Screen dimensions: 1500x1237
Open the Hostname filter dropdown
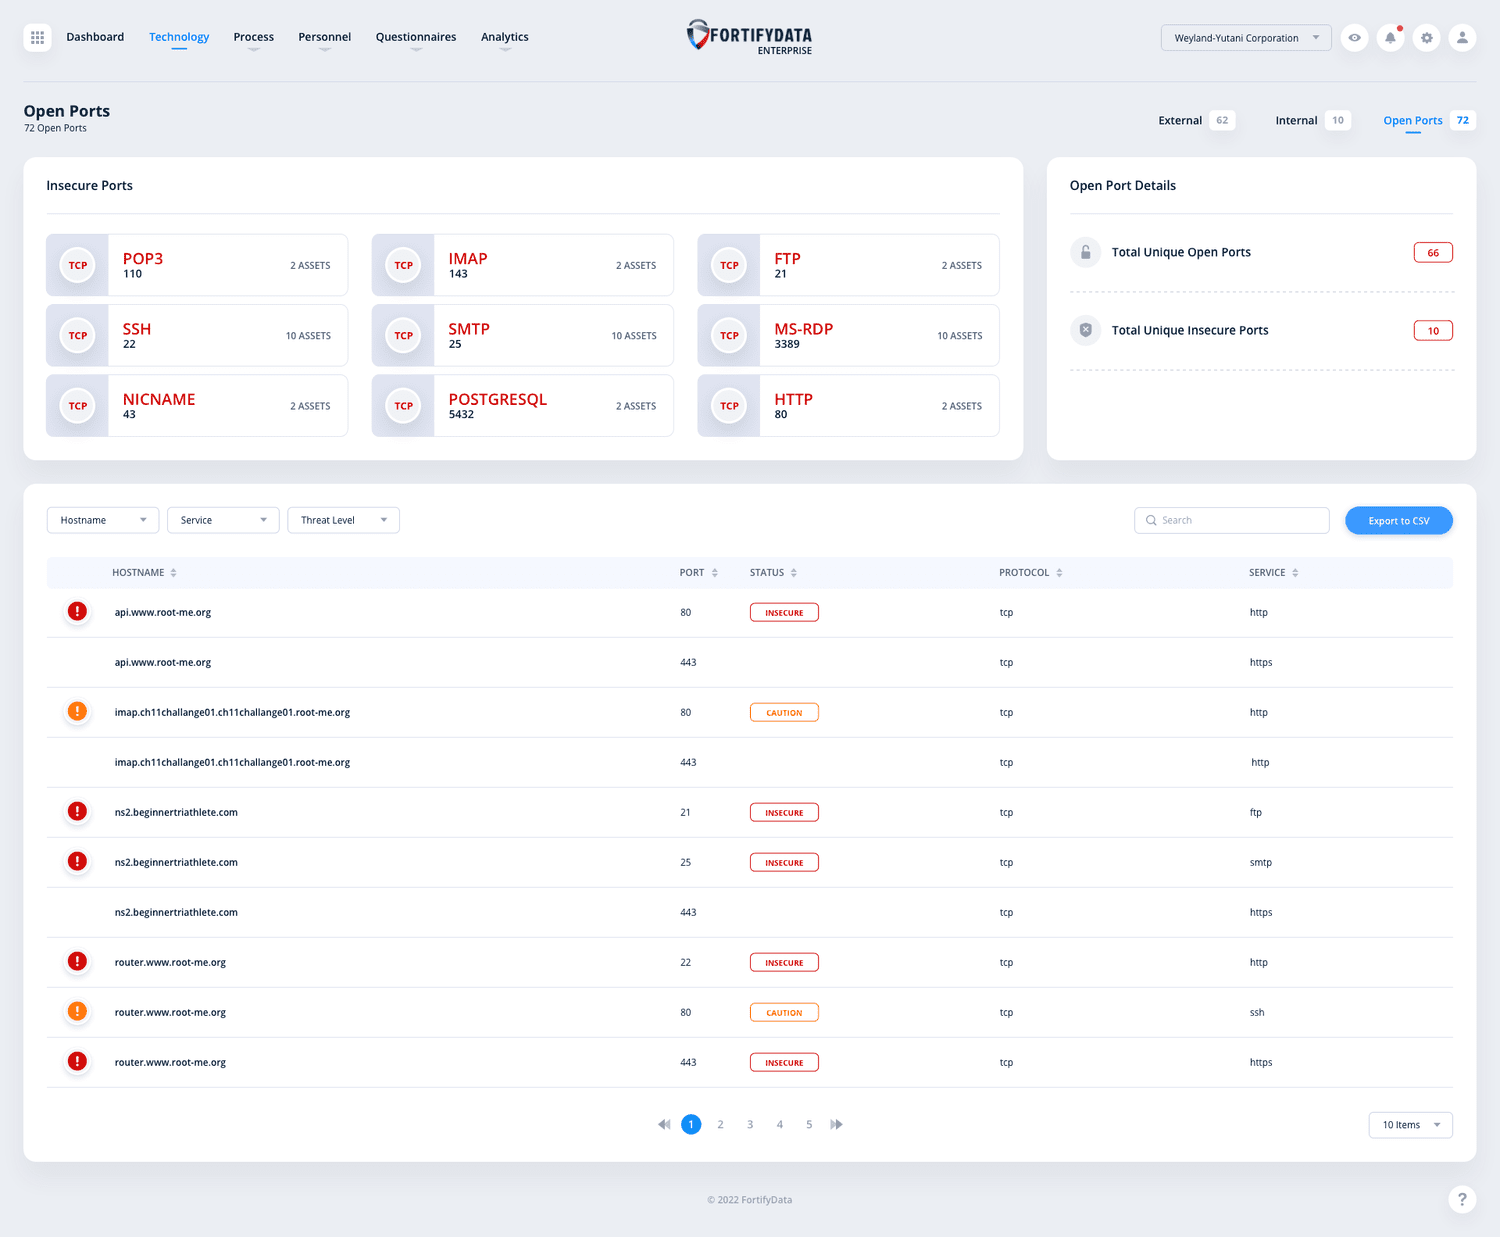(102, 520)
